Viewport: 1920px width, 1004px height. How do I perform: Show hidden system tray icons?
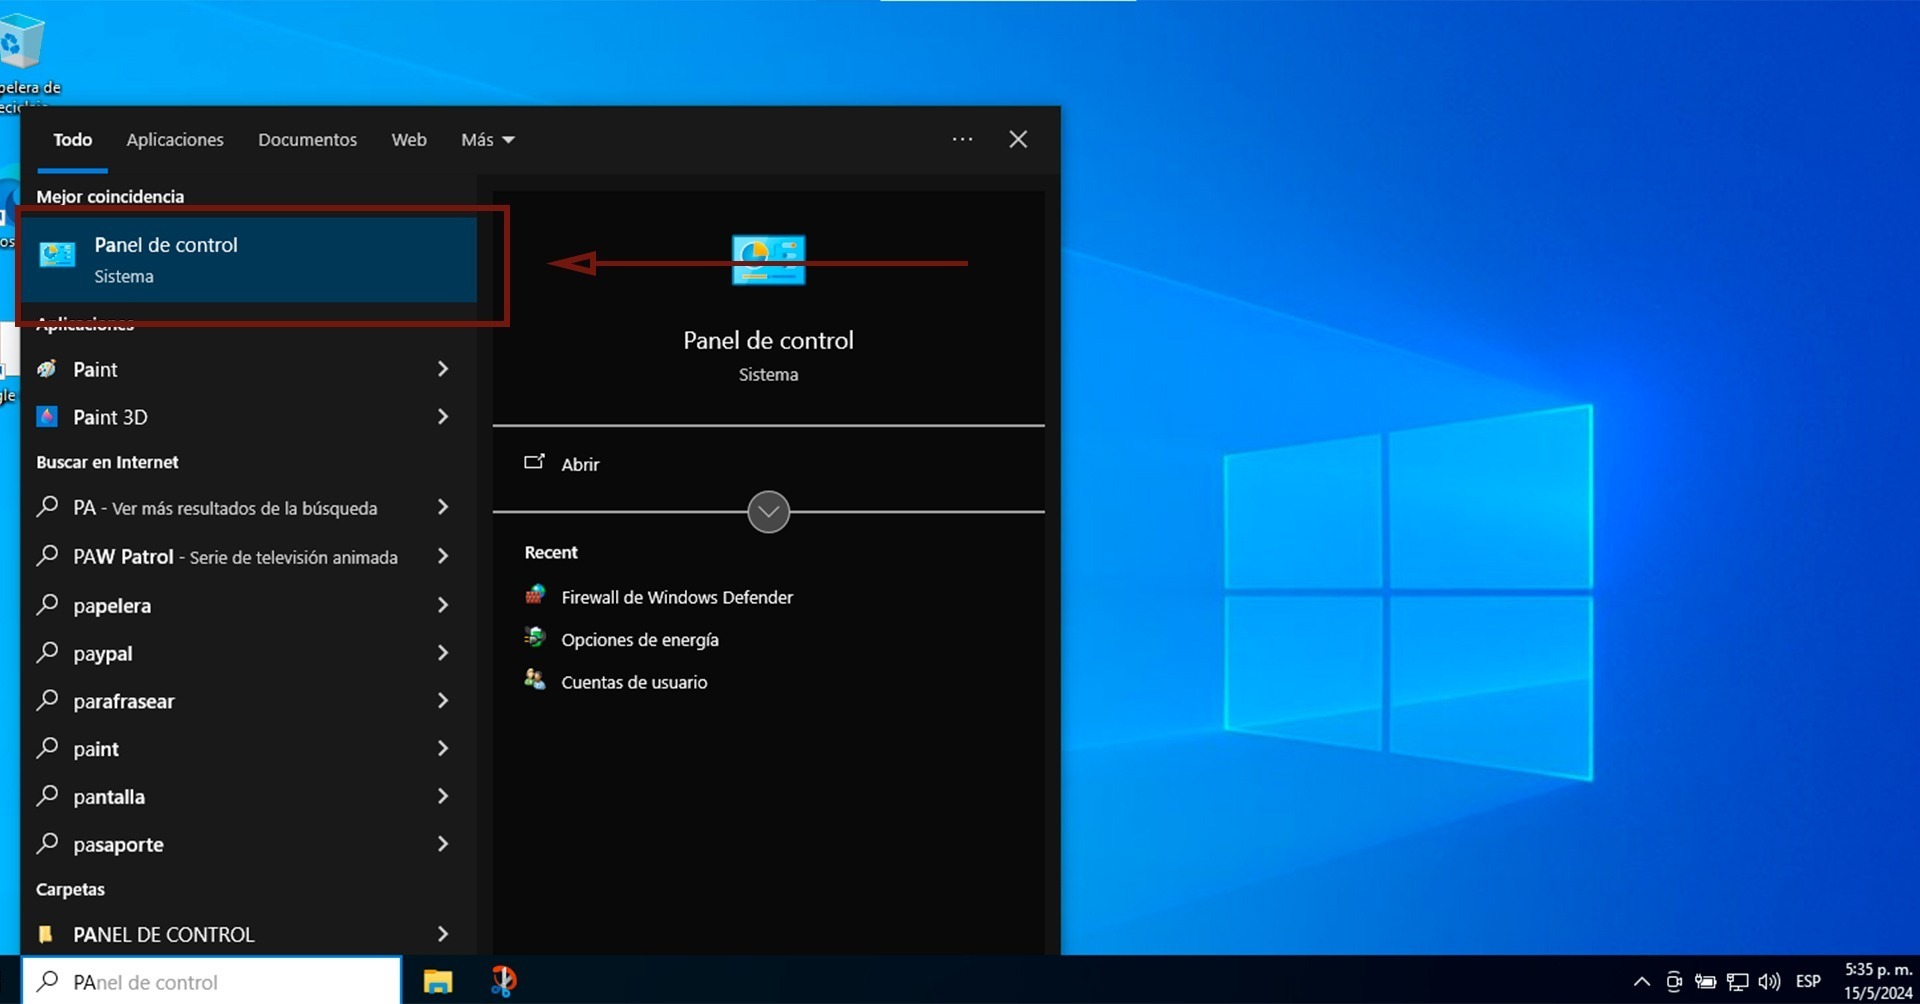tap(1641, 982)
